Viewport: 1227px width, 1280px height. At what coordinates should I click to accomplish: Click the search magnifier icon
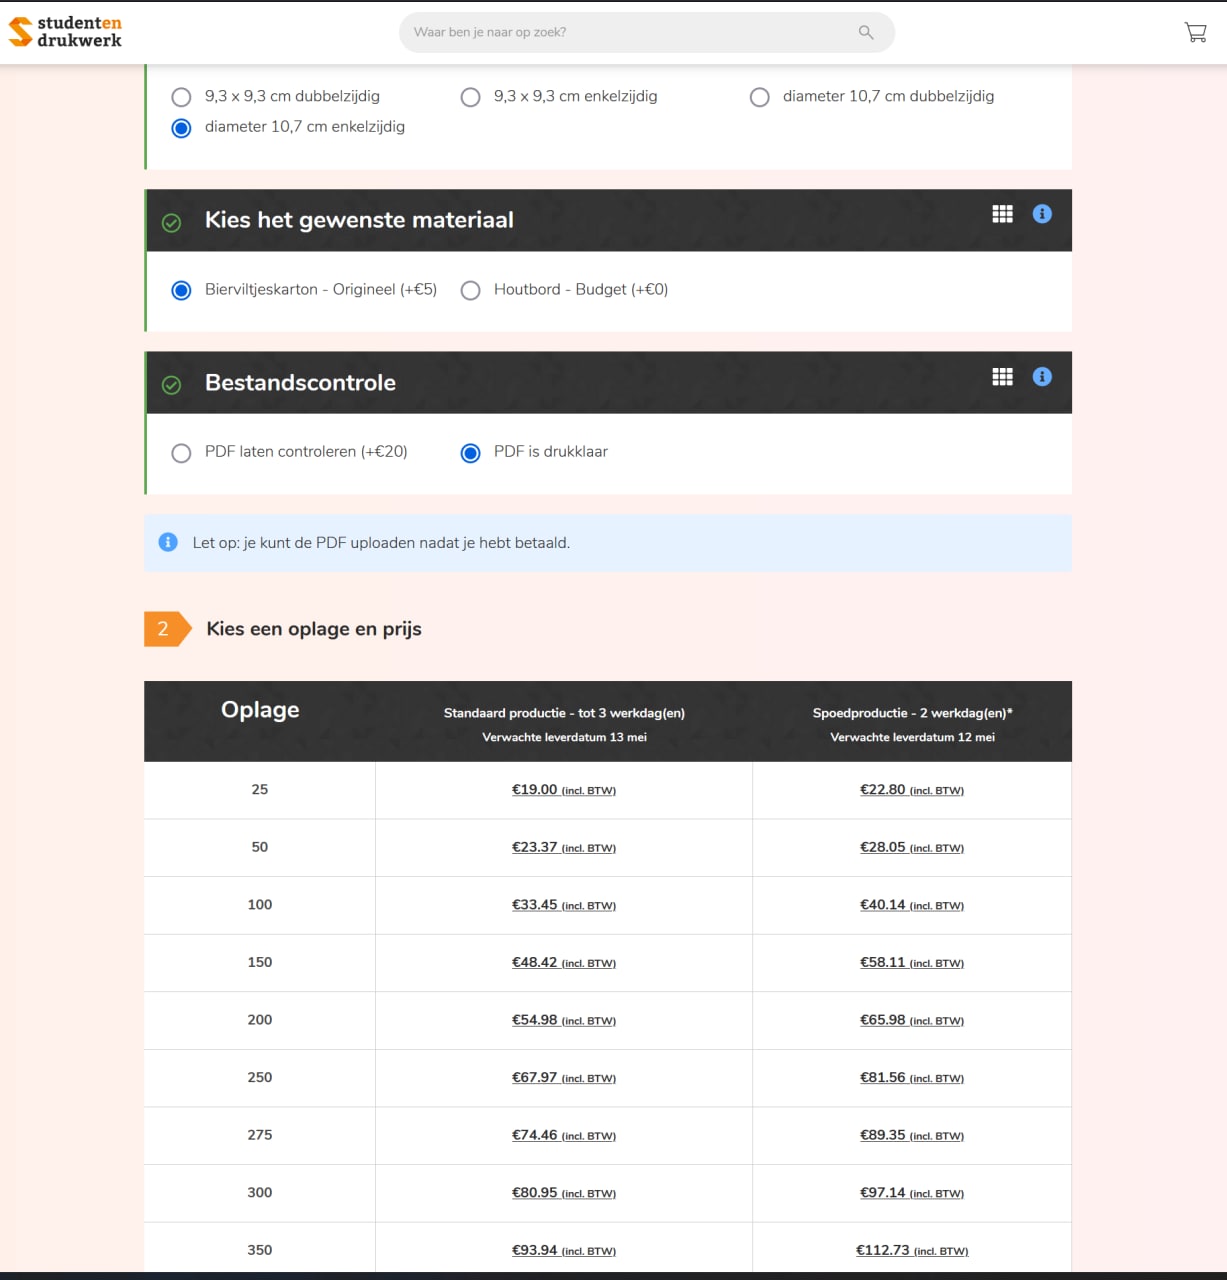866,32
